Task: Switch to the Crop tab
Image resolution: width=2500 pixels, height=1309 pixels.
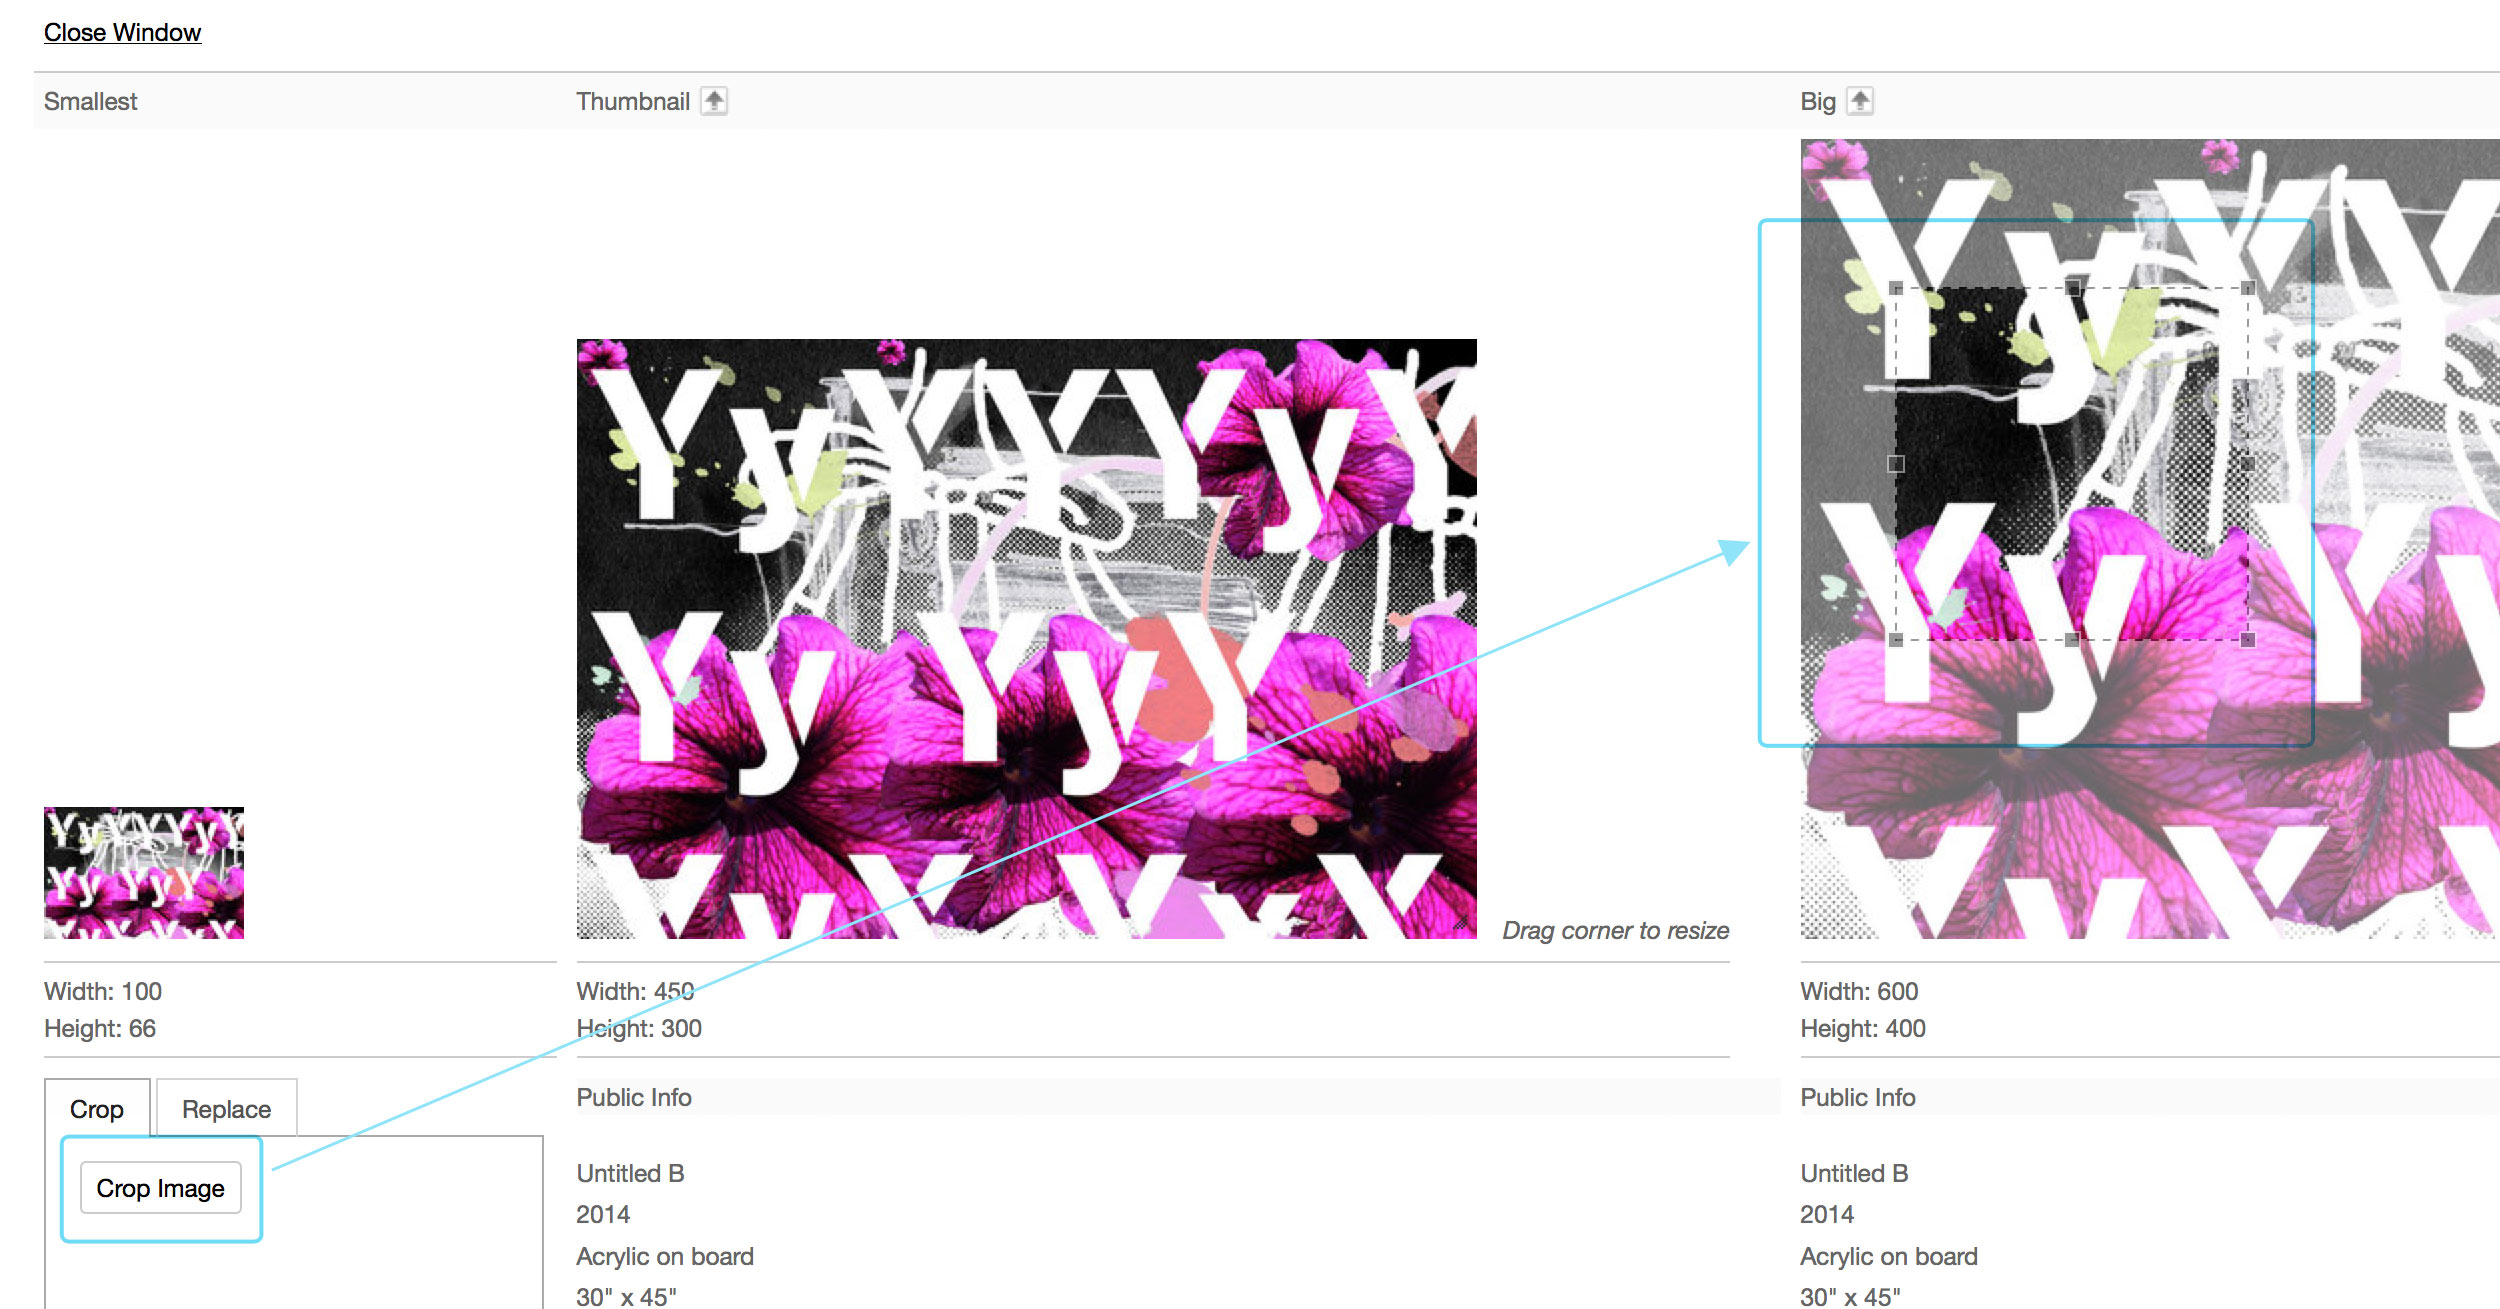Action: tap(97, 1109)
